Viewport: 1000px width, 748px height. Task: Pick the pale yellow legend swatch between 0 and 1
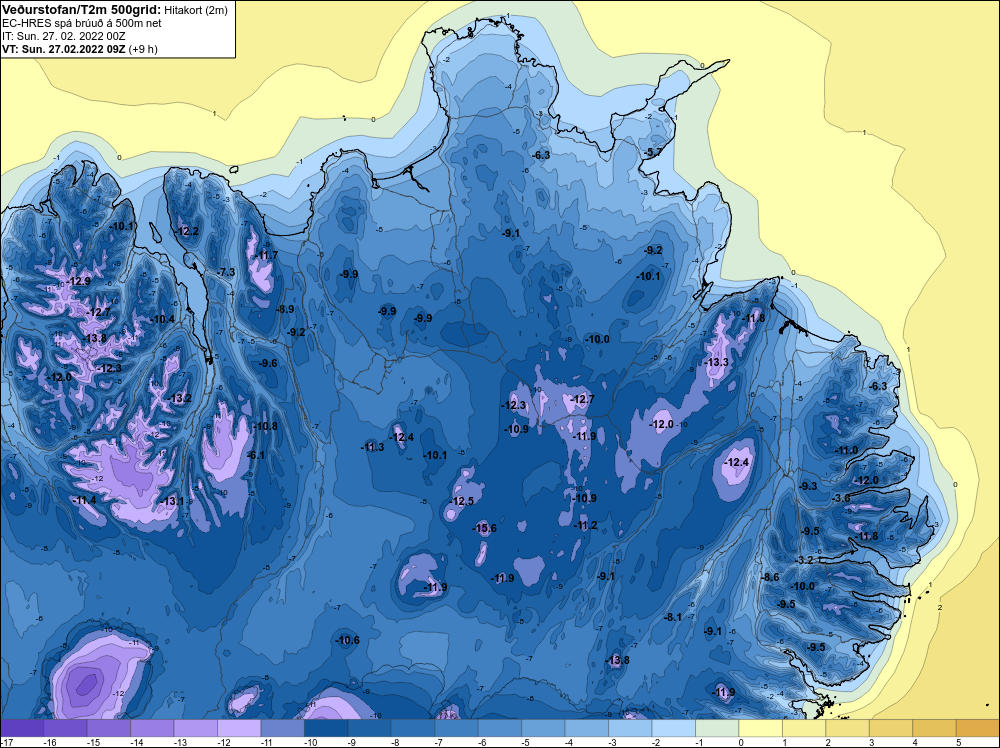tap(760, 728)
